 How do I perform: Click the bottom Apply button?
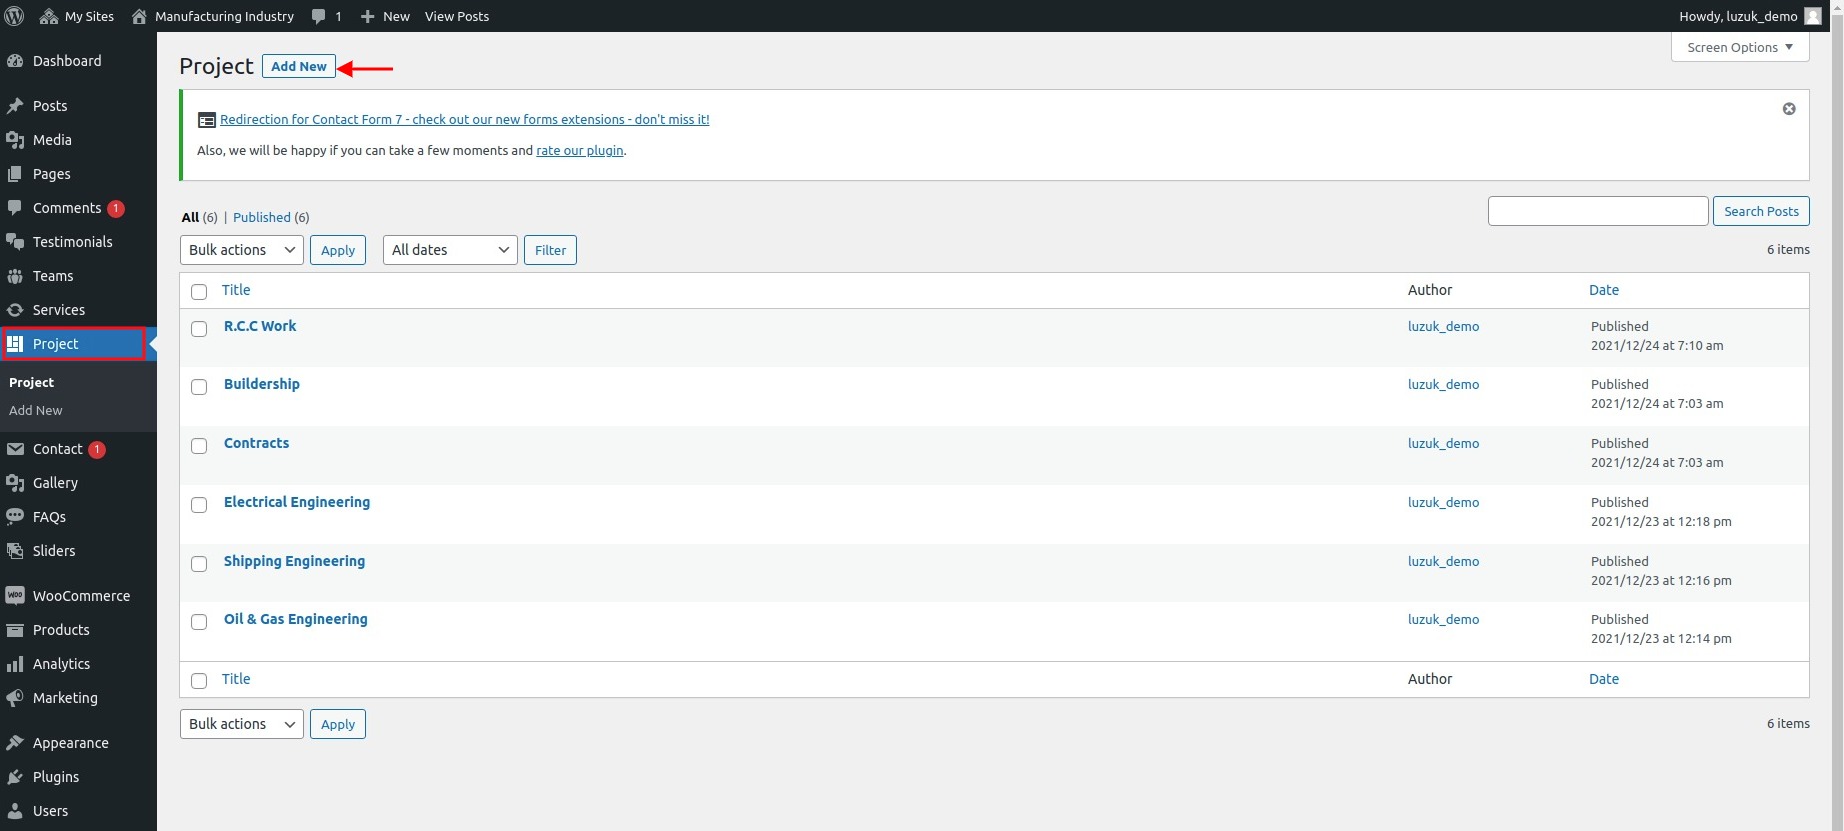[x=338, y=724]
